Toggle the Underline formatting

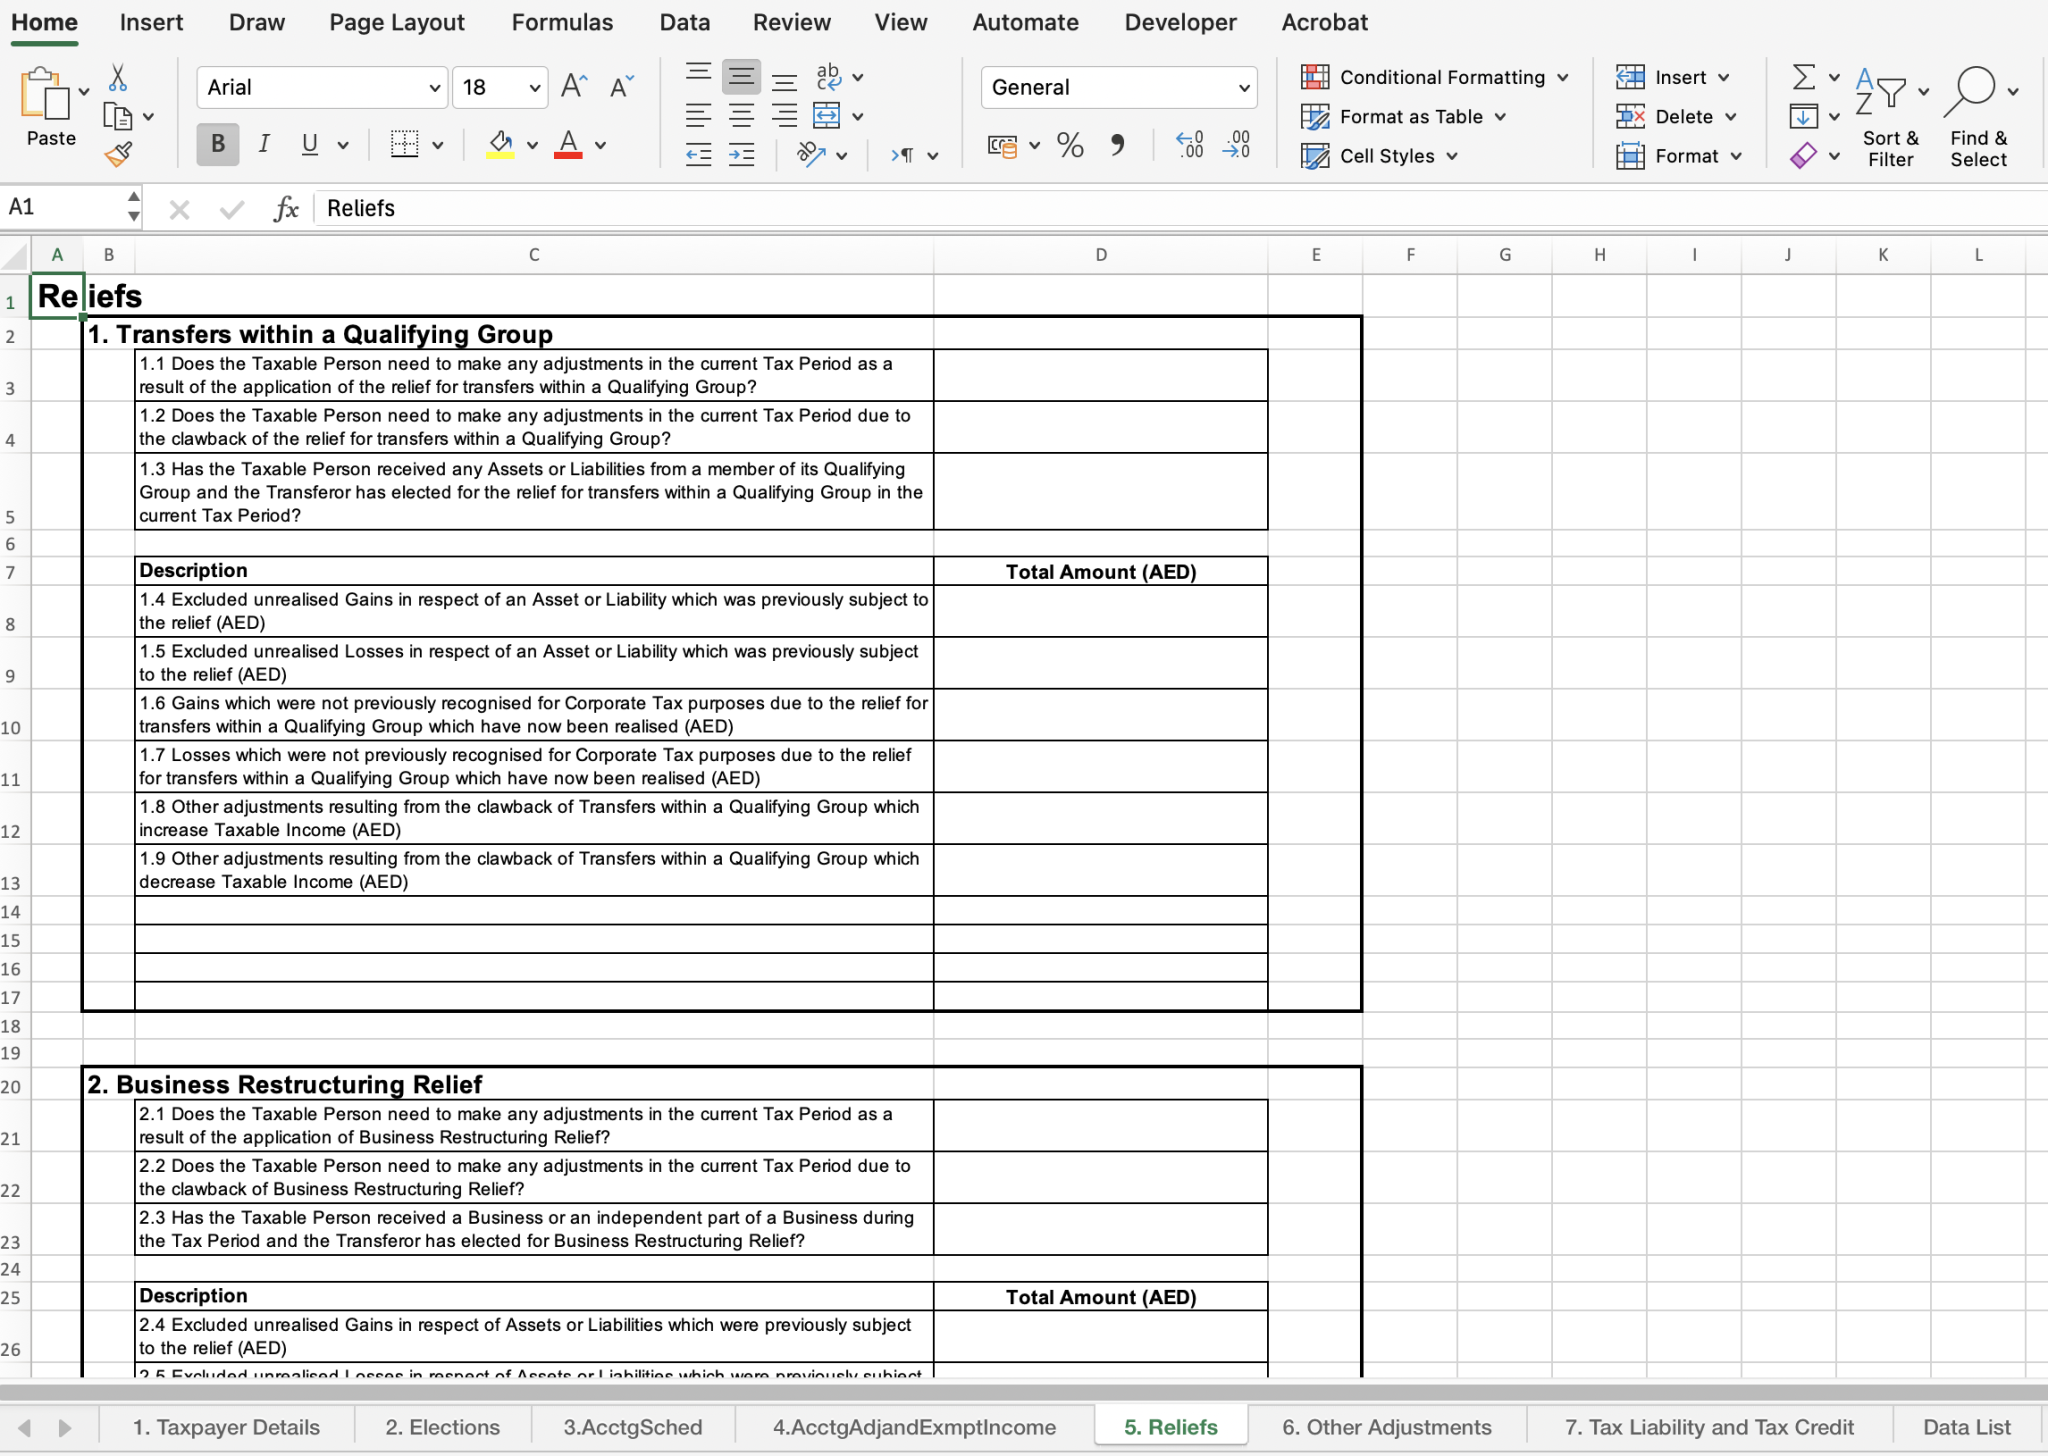(x=310, y=143)
